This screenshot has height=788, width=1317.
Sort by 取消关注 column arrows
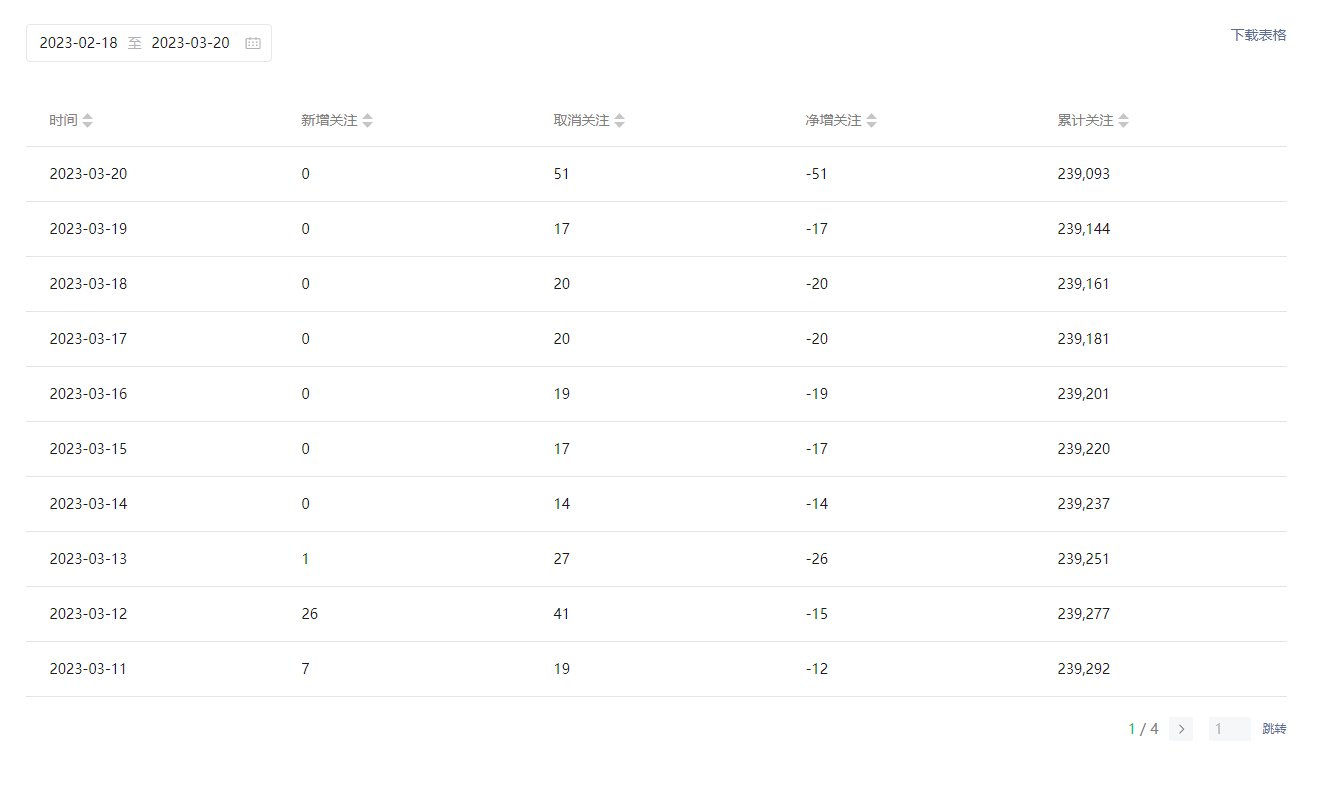tap(620, 121)
